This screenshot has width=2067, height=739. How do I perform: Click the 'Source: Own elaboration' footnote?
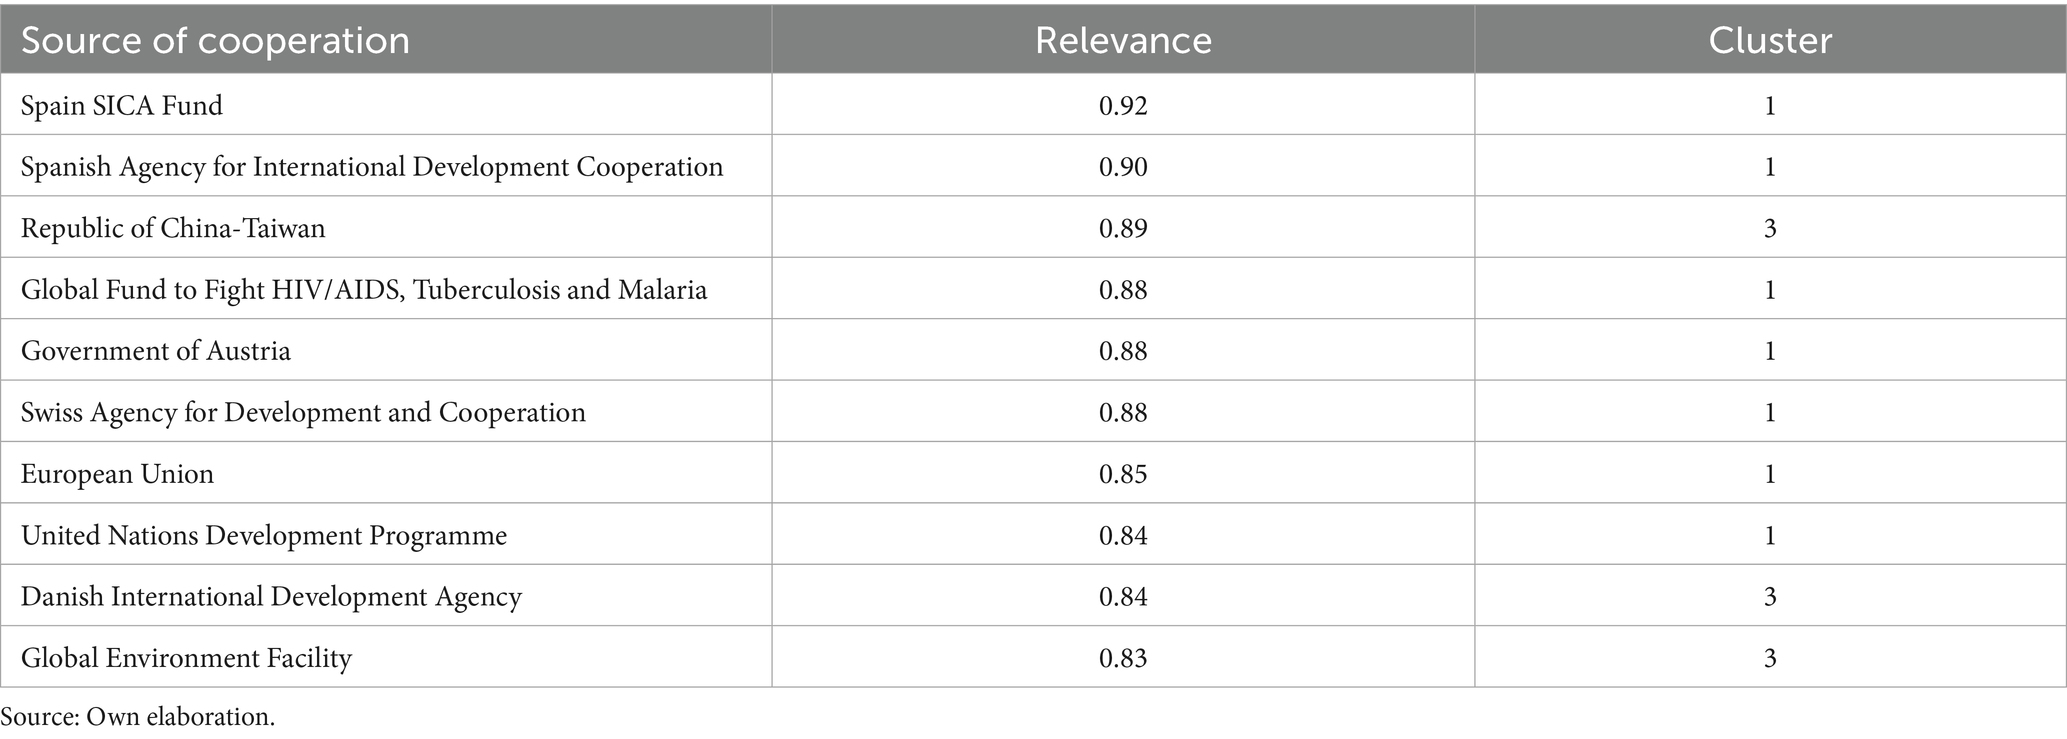point(138,717)
